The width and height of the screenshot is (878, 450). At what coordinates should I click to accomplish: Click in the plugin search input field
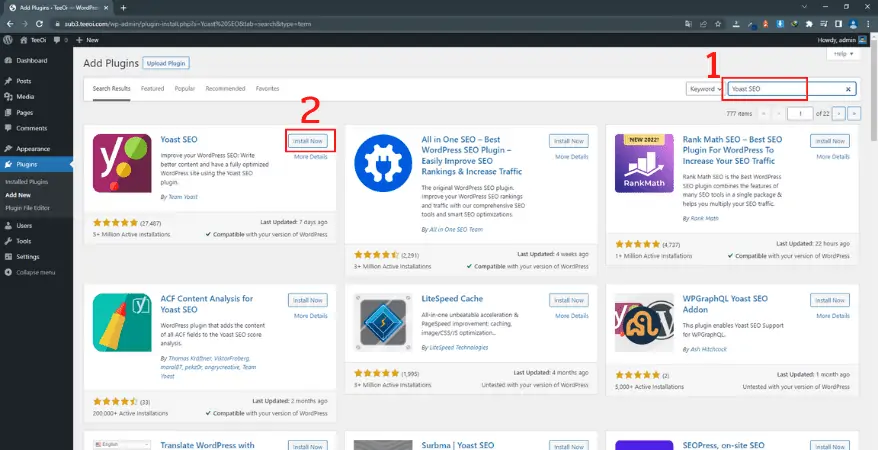pos(791,89)
